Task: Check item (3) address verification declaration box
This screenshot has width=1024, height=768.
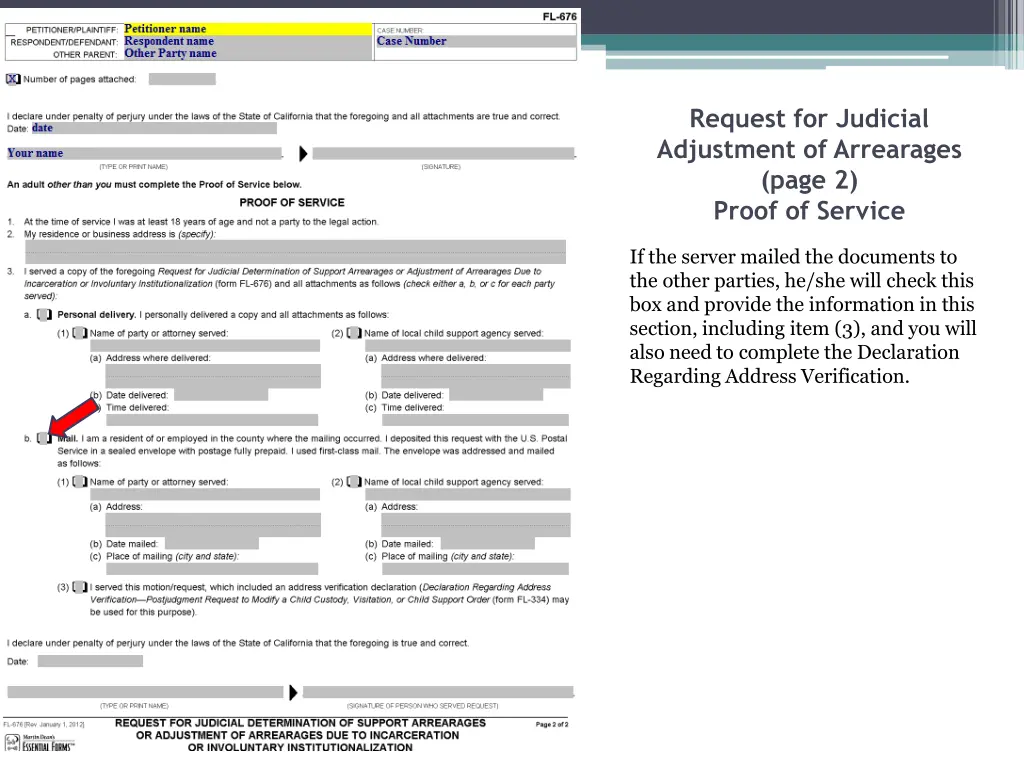Action: (80, 587)
